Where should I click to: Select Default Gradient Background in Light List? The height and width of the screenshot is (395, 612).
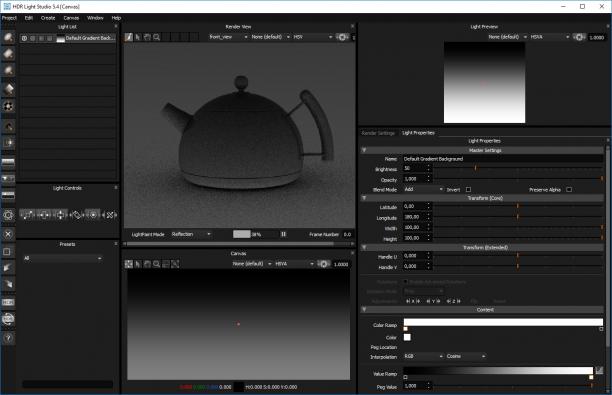click(x=68, y=38)
